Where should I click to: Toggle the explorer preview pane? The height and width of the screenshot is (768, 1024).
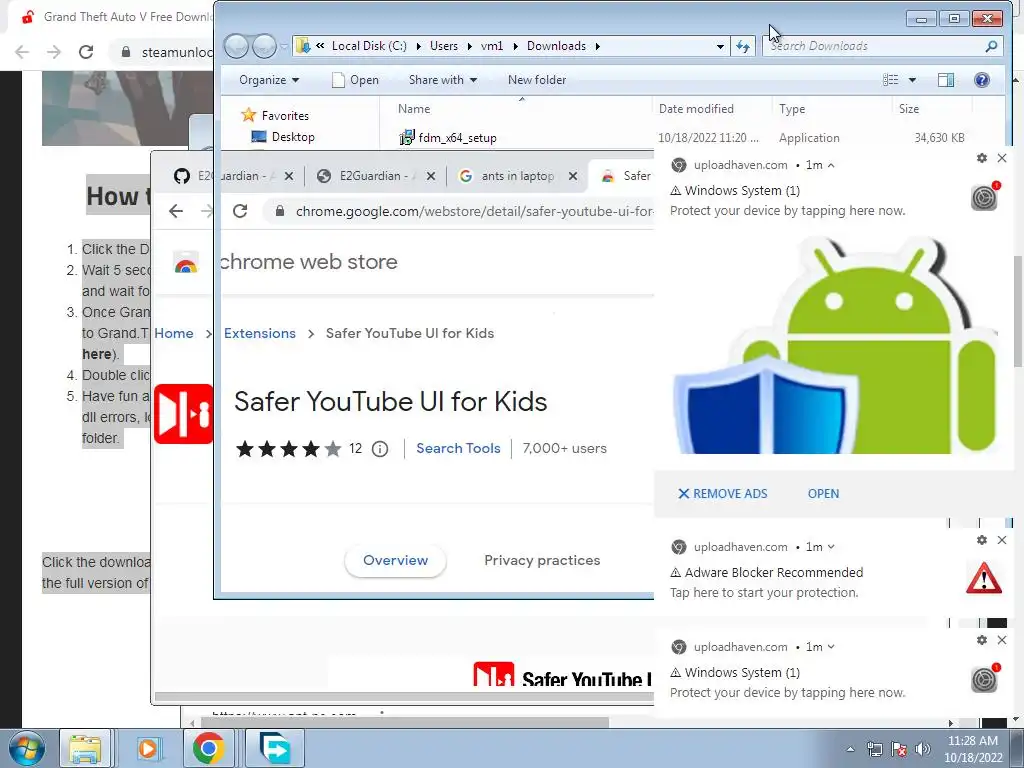click(x=946, y=80)
